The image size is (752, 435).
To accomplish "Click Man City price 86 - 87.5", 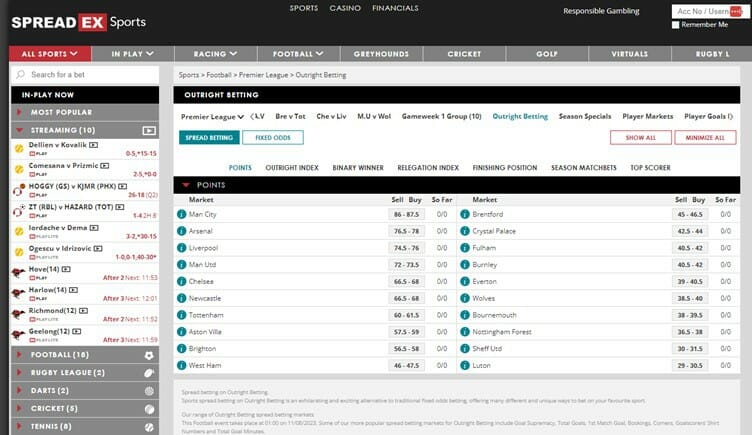I will pos(406,214).
